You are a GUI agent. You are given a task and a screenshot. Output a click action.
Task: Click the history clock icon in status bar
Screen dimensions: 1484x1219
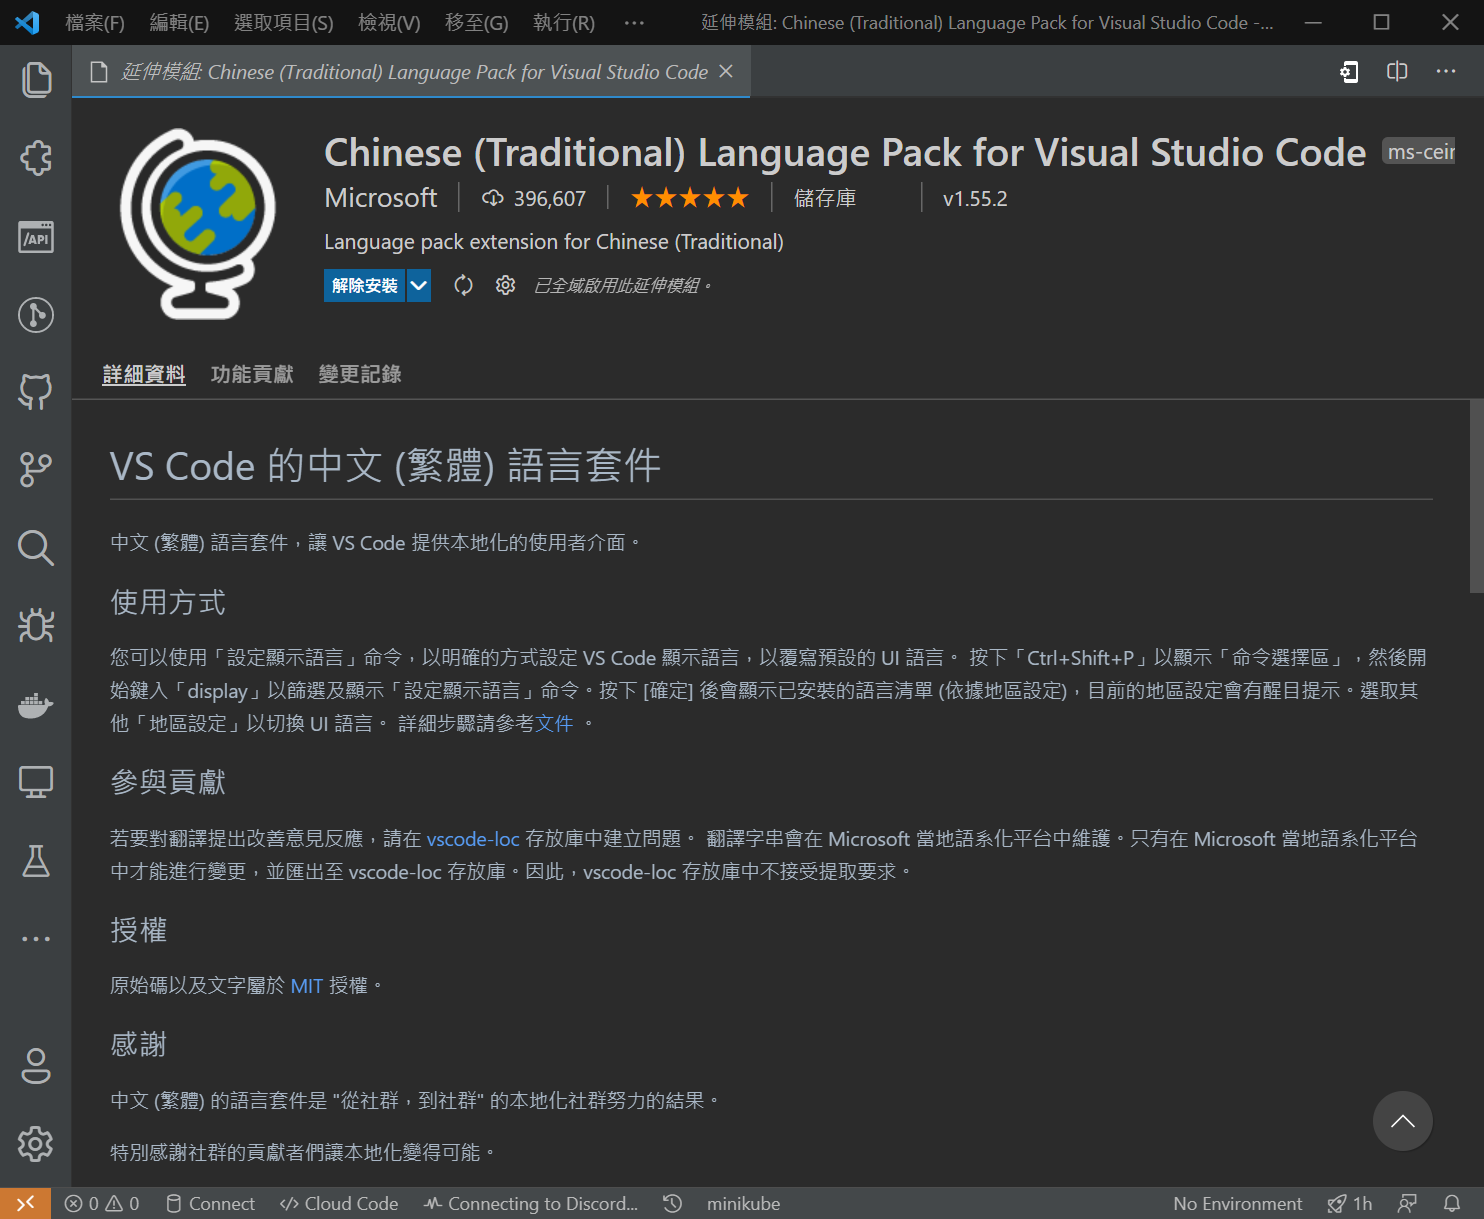[x=673, y=1203]
